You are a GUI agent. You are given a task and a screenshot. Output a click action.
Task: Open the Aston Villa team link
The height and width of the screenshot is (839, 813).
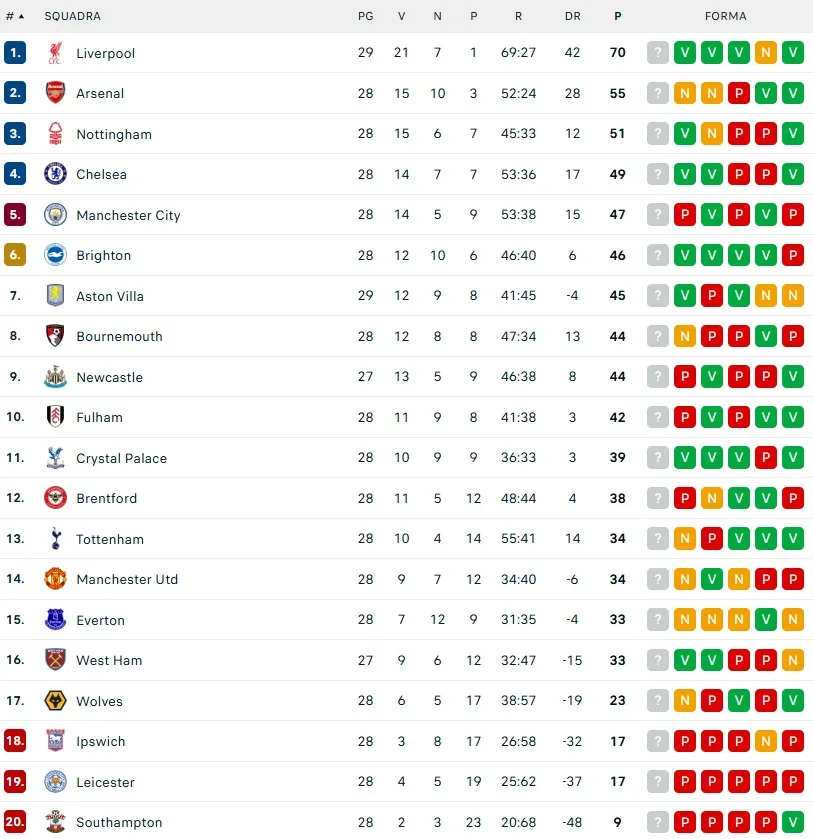(110, 296)
